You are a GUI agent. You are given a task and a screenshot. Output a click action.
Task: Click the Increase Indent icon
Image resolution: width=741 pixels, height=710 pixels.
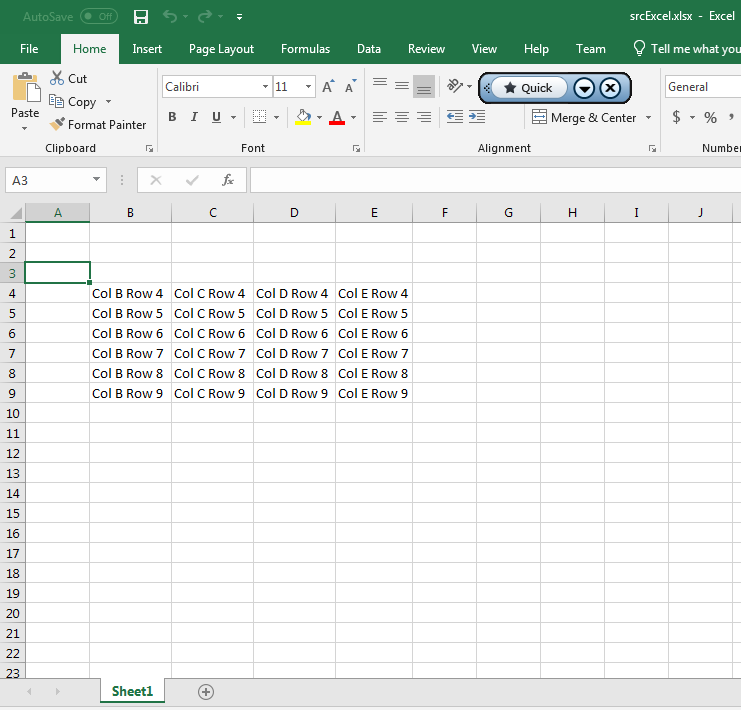click(x=477, y=117)
